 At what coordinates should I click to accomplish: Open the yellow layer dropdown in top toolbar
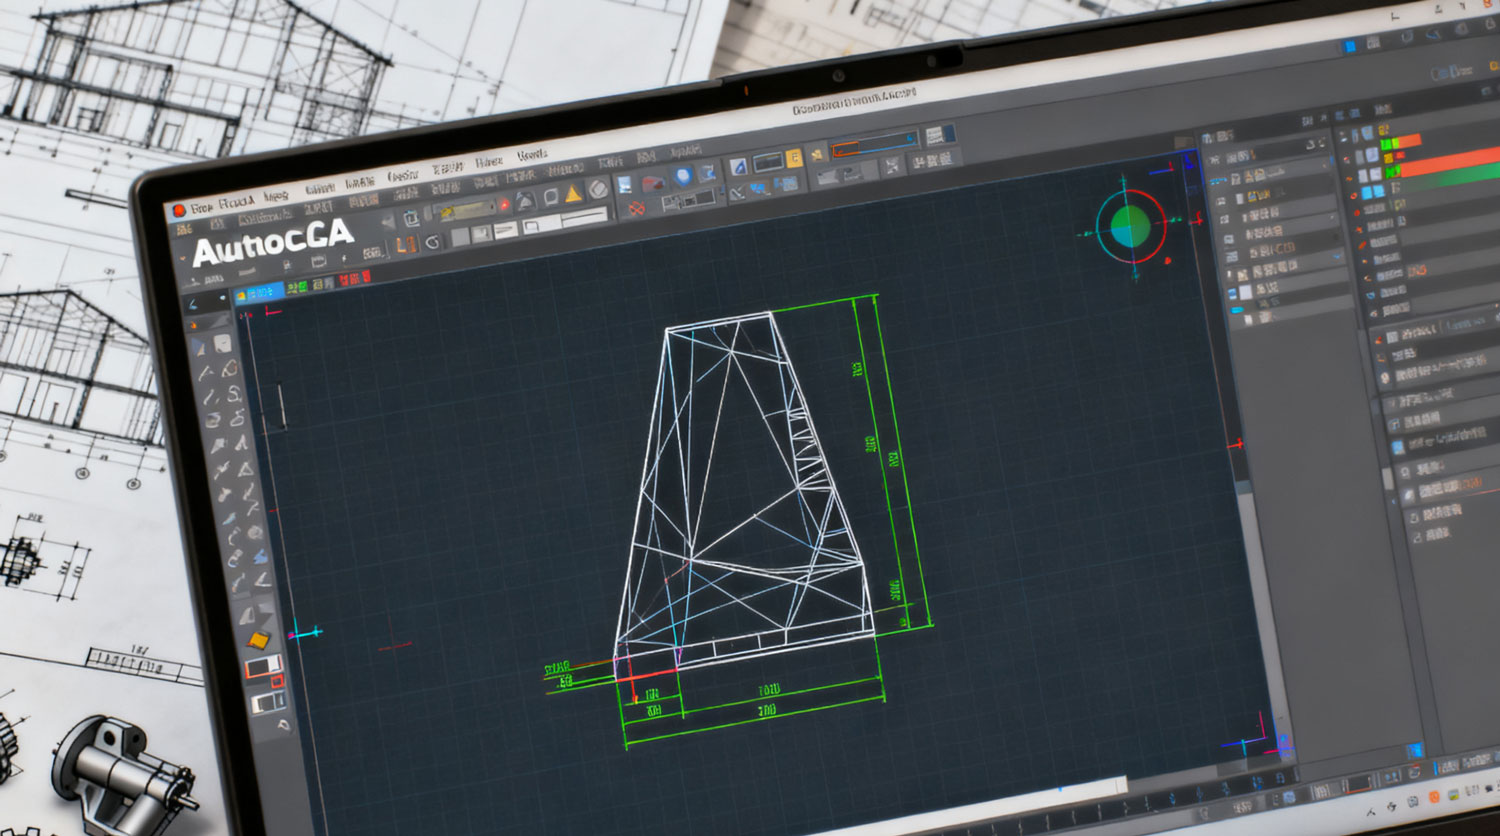coord(466,210)
